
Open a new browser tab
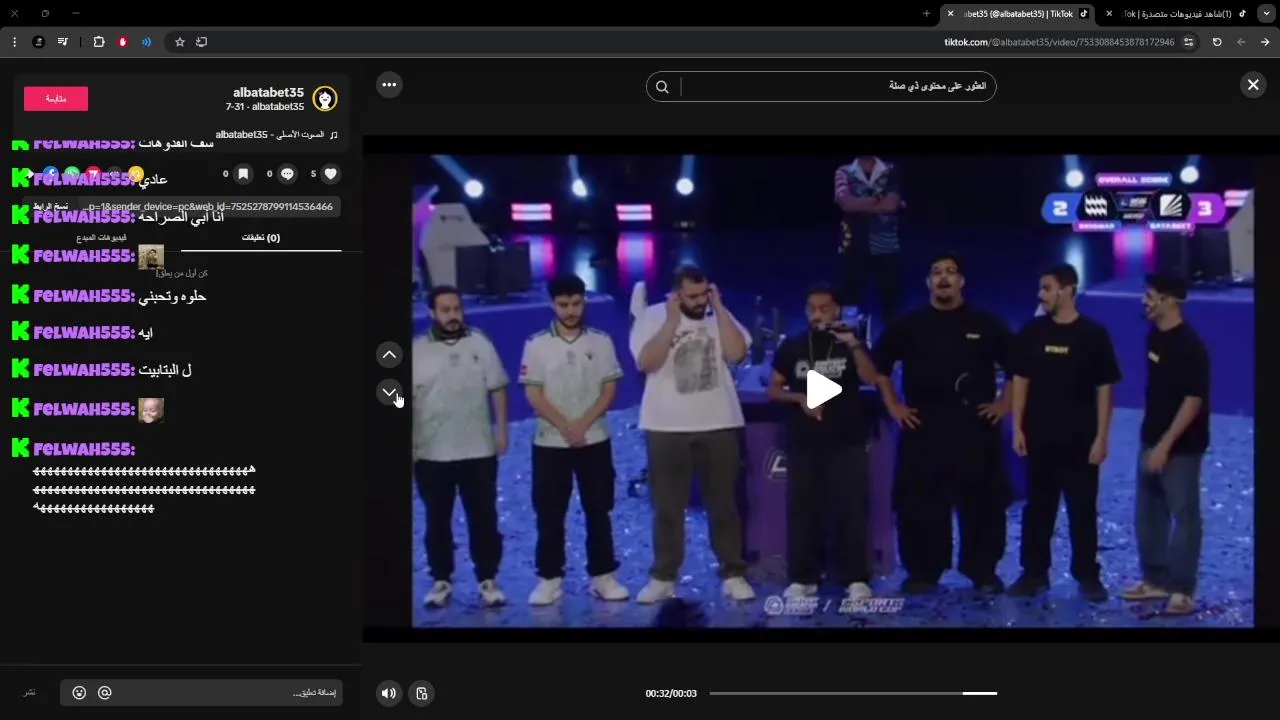click(926, 14)
